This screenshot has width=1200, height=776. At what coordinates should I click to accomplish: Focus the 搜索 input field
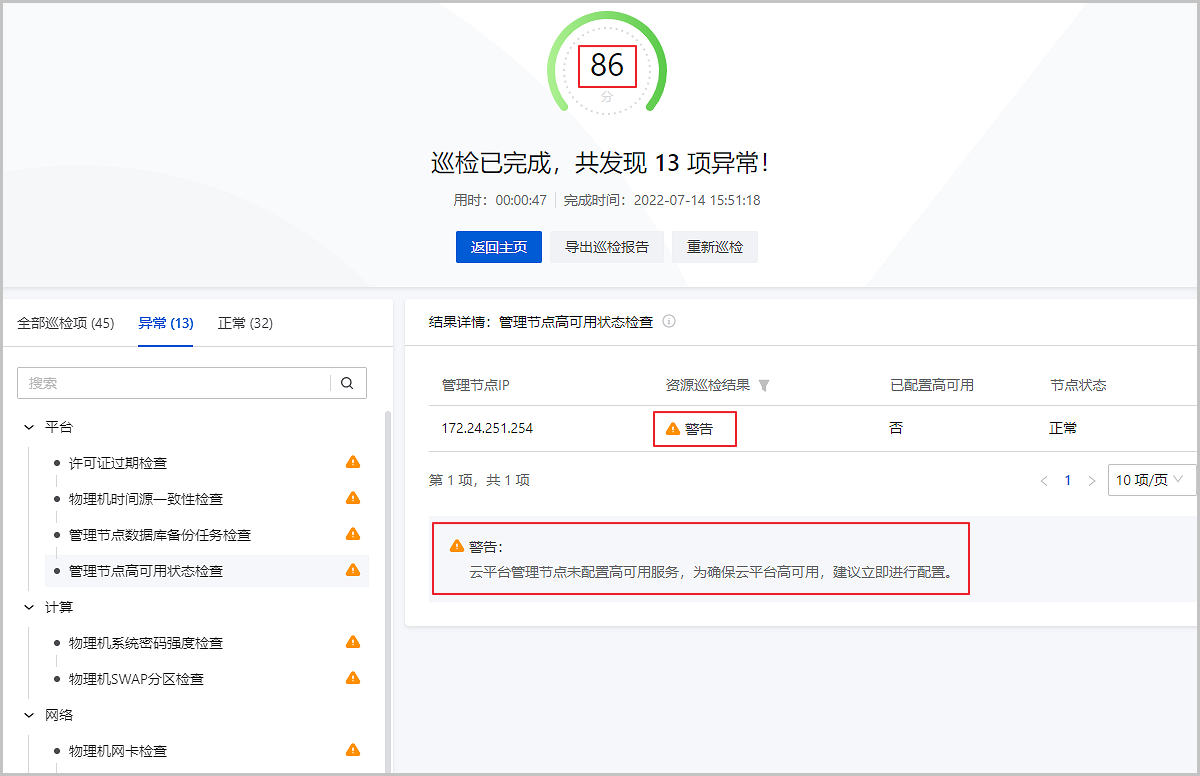(x=175, y=383)
